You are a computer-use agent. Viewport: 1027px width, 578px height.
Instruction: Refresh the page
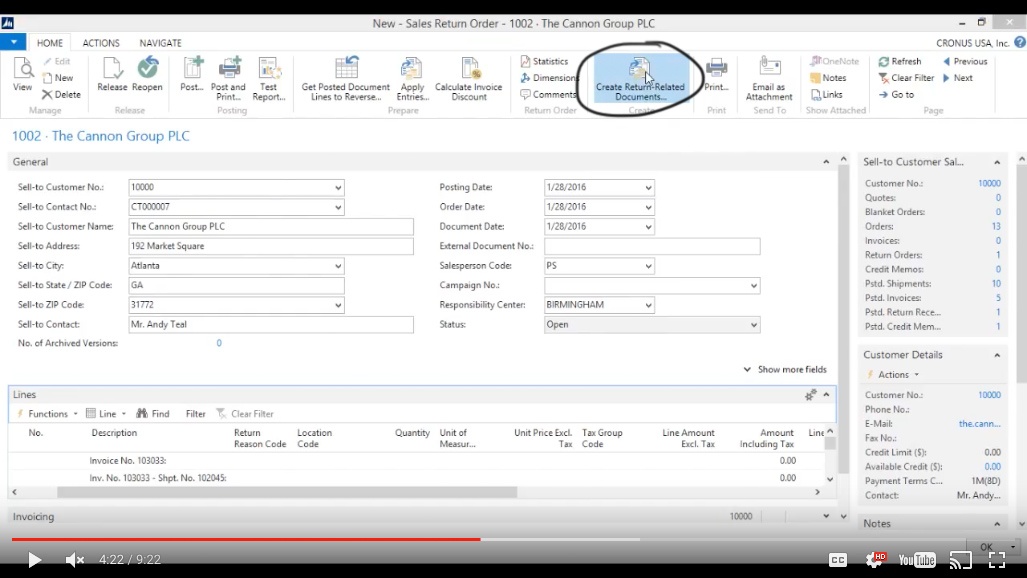coord(900,61)
